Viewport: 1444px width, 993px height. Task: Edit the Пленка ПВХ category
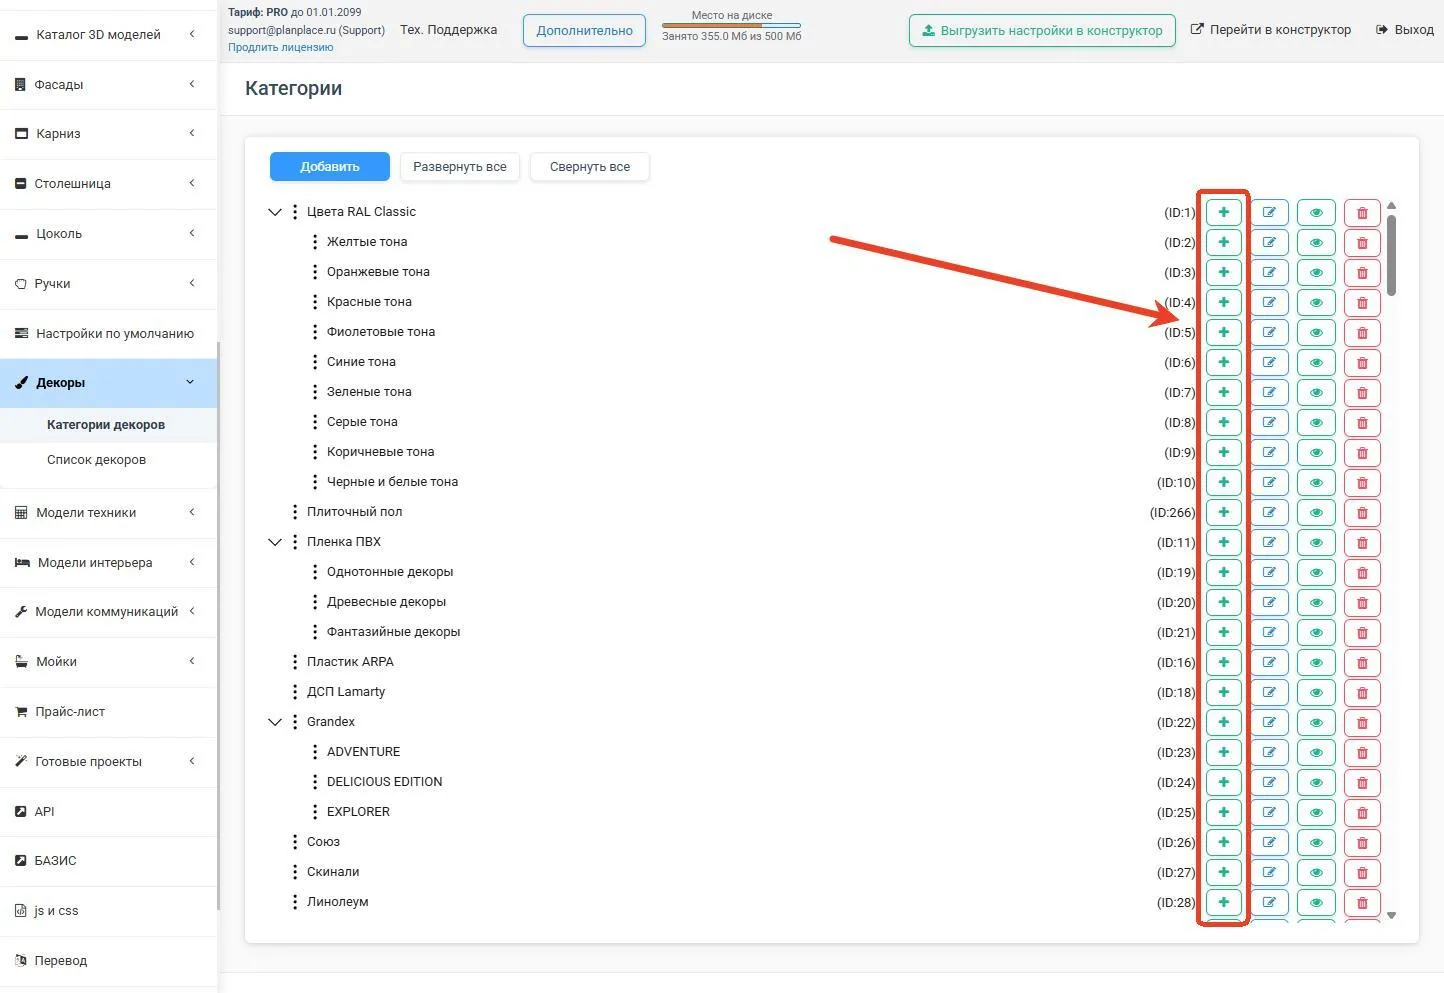(1269, 542)
